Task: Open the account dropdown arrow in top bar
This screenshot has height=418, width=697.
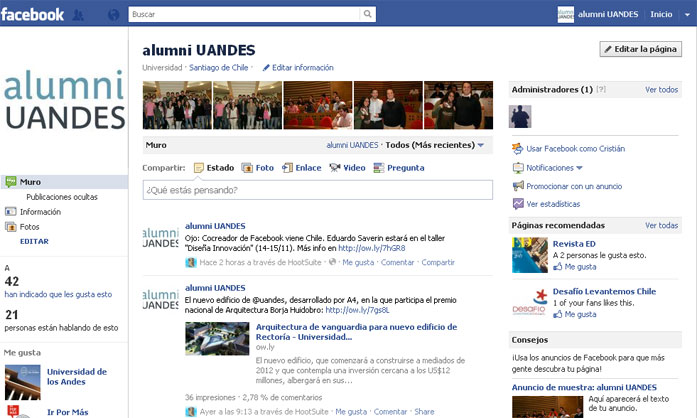Action: (x=687, y=15)
